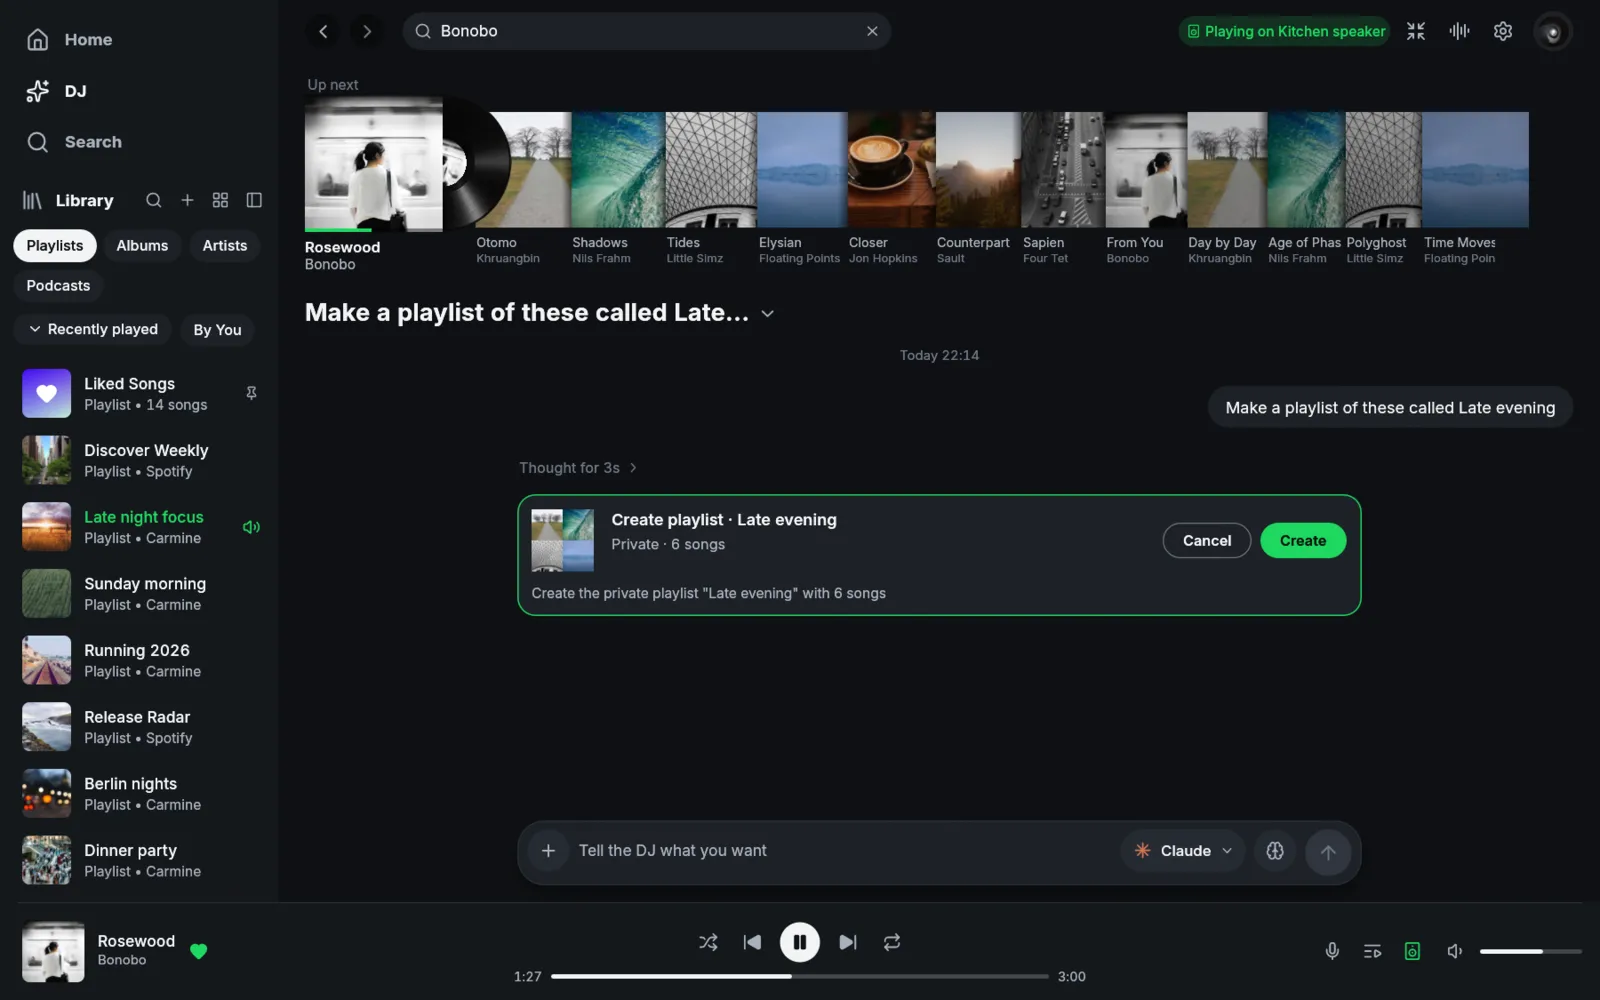Open the connect-to-device speaker icon
This screenshot has height=1000, width=1600.
click(x=1412, y=951)
